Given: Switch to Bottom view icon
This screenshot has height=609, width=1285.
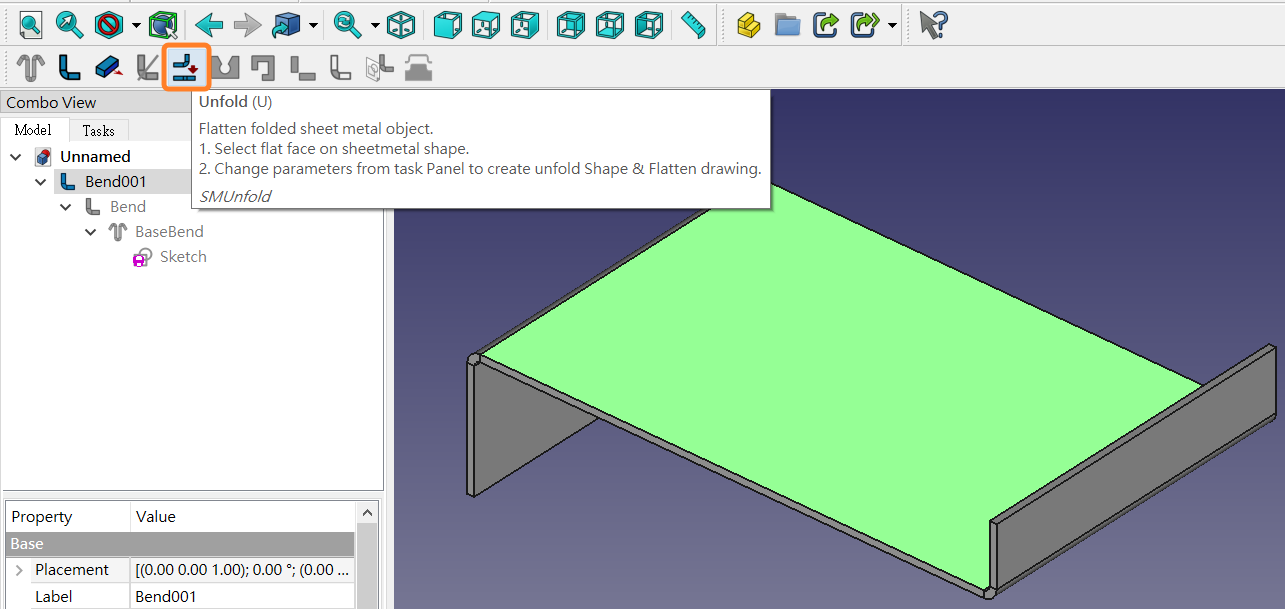Looking at the screenshot, I should pos(610,25).
